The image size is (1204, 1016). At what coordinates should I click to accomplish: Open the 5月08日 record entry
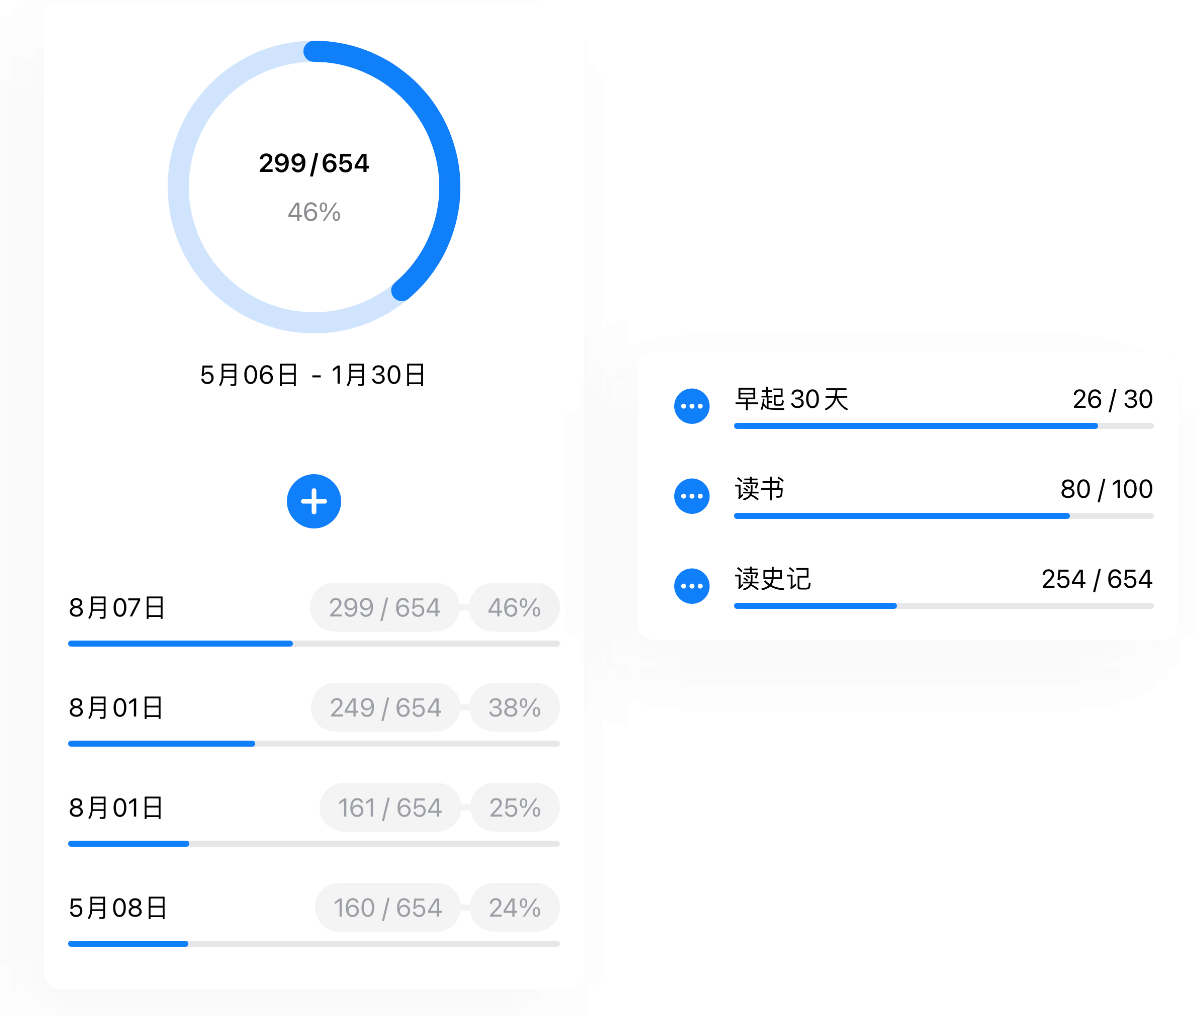[314, 915]
